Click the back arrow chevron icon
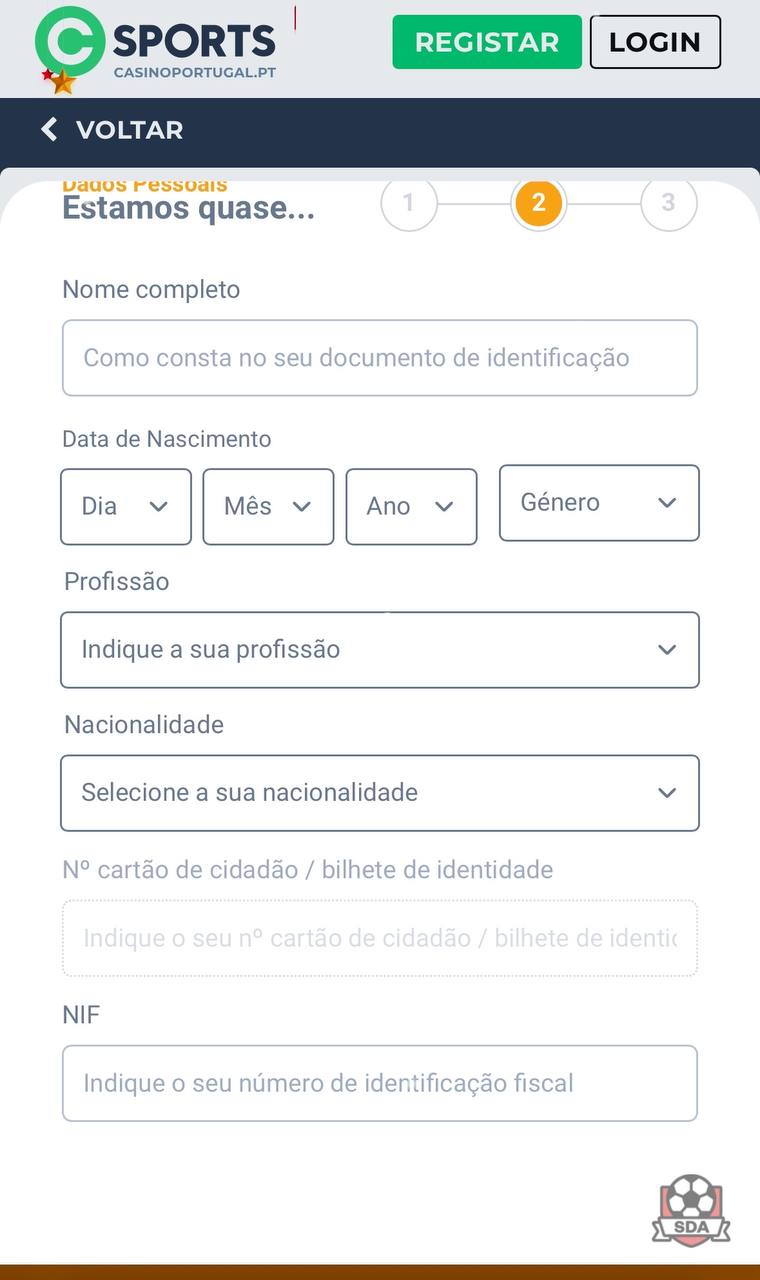Screen dimensions: 760x1280 [x=49, y=130]
